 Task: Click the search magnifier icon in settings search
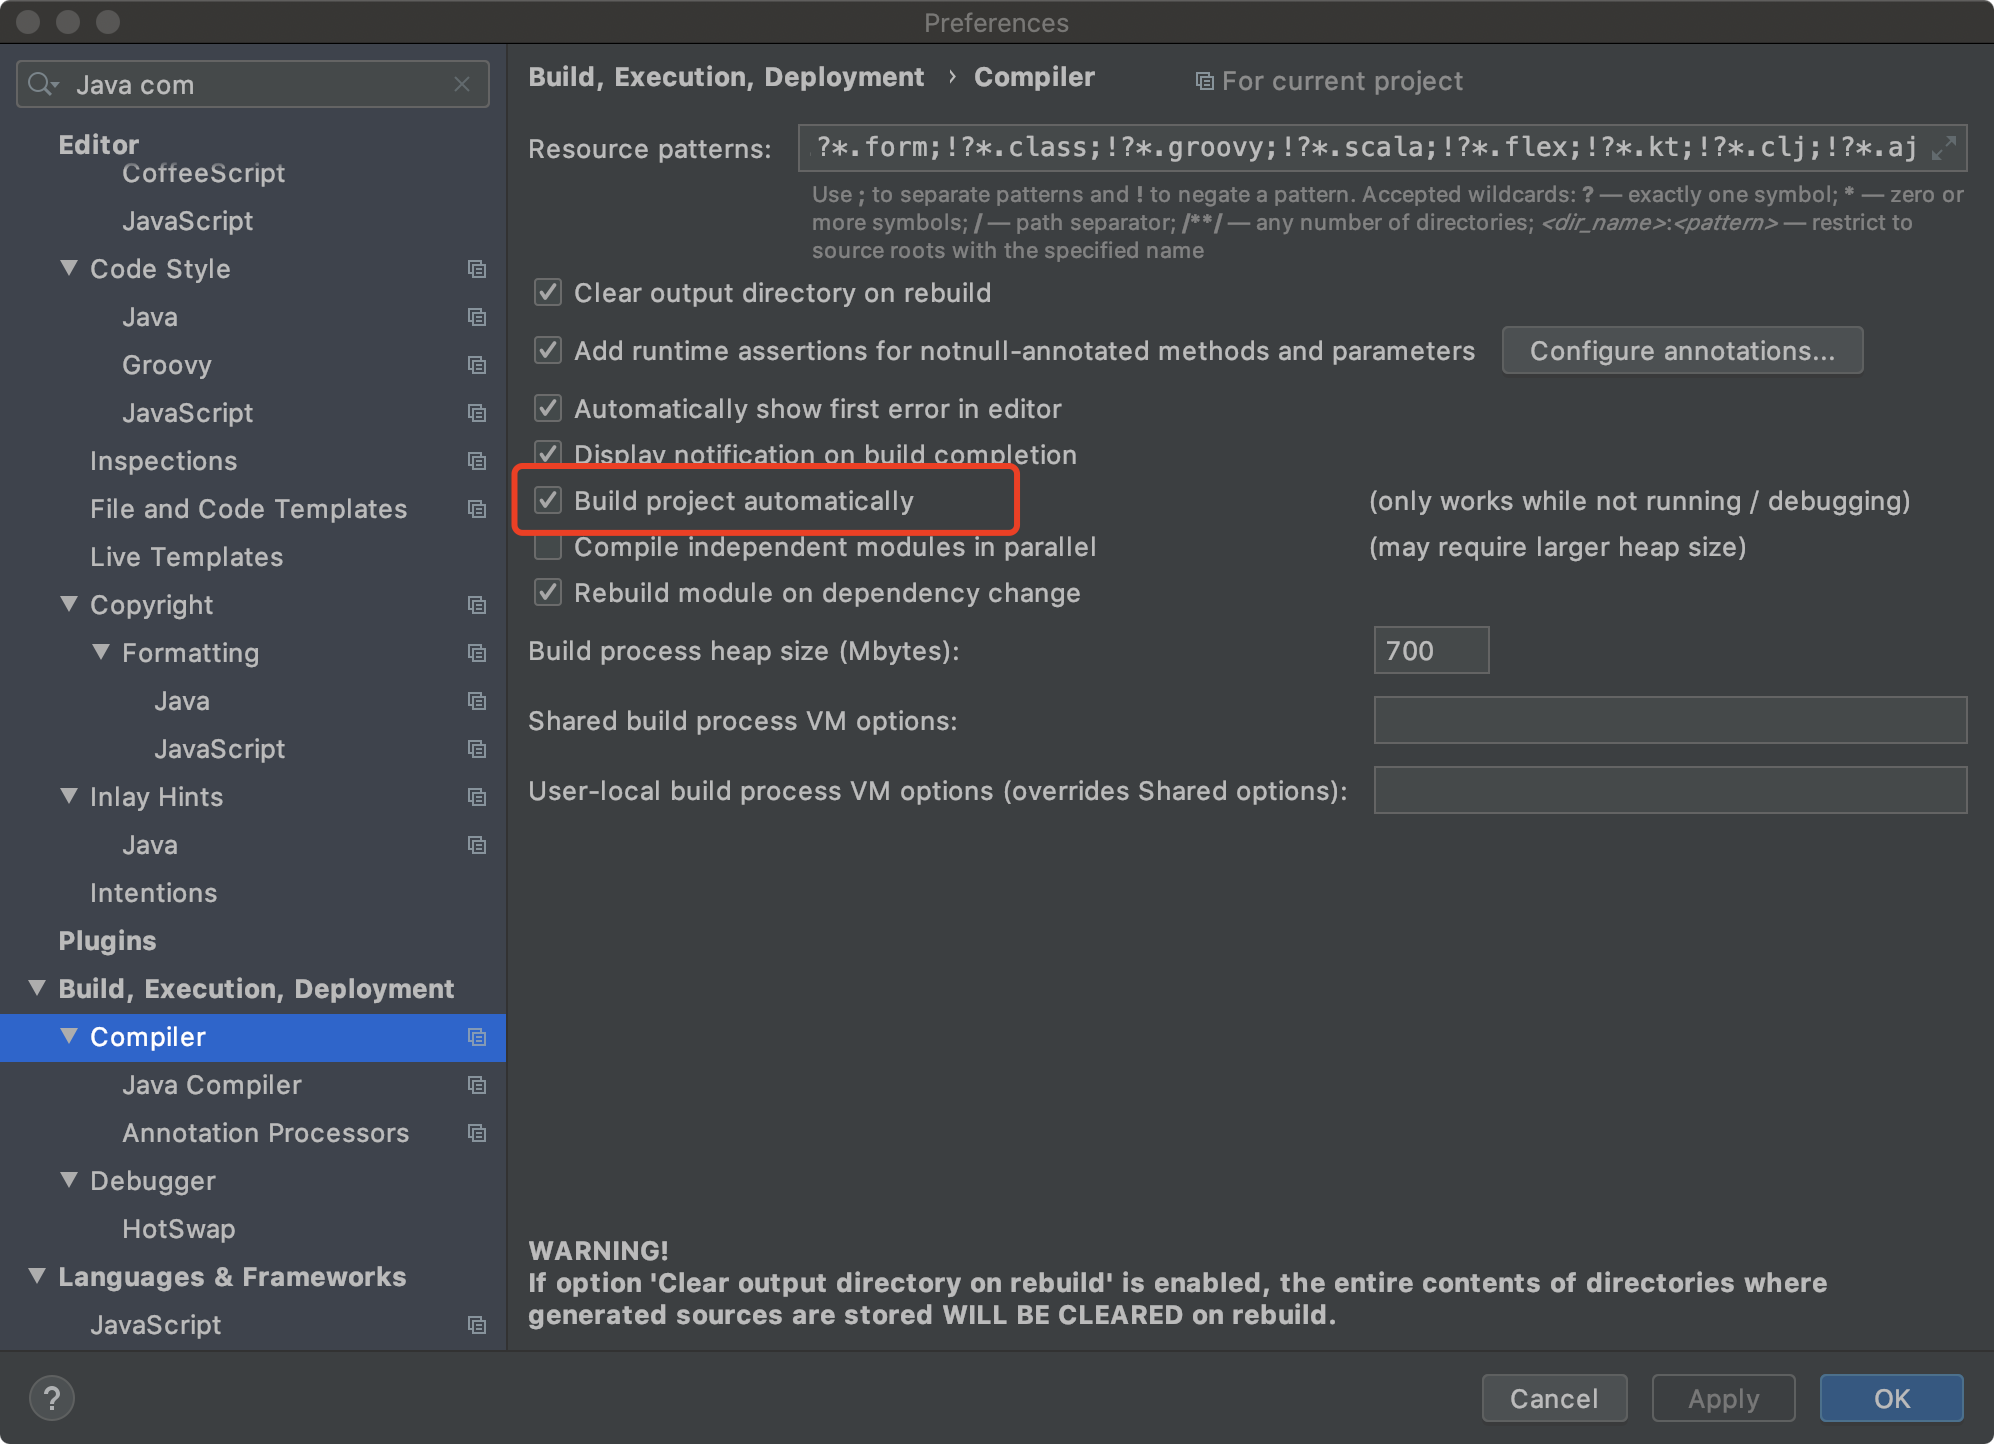click(x=42, y=85)
